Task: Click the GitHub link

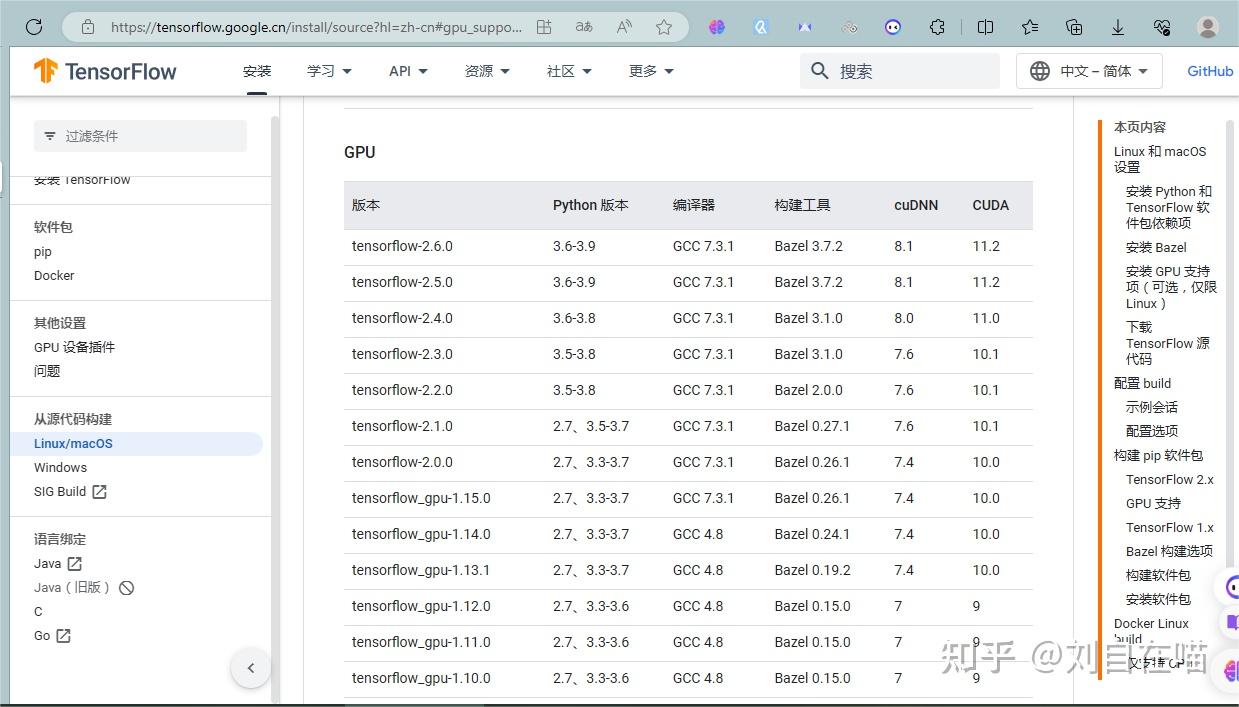Action: [x=1209, y=71]
